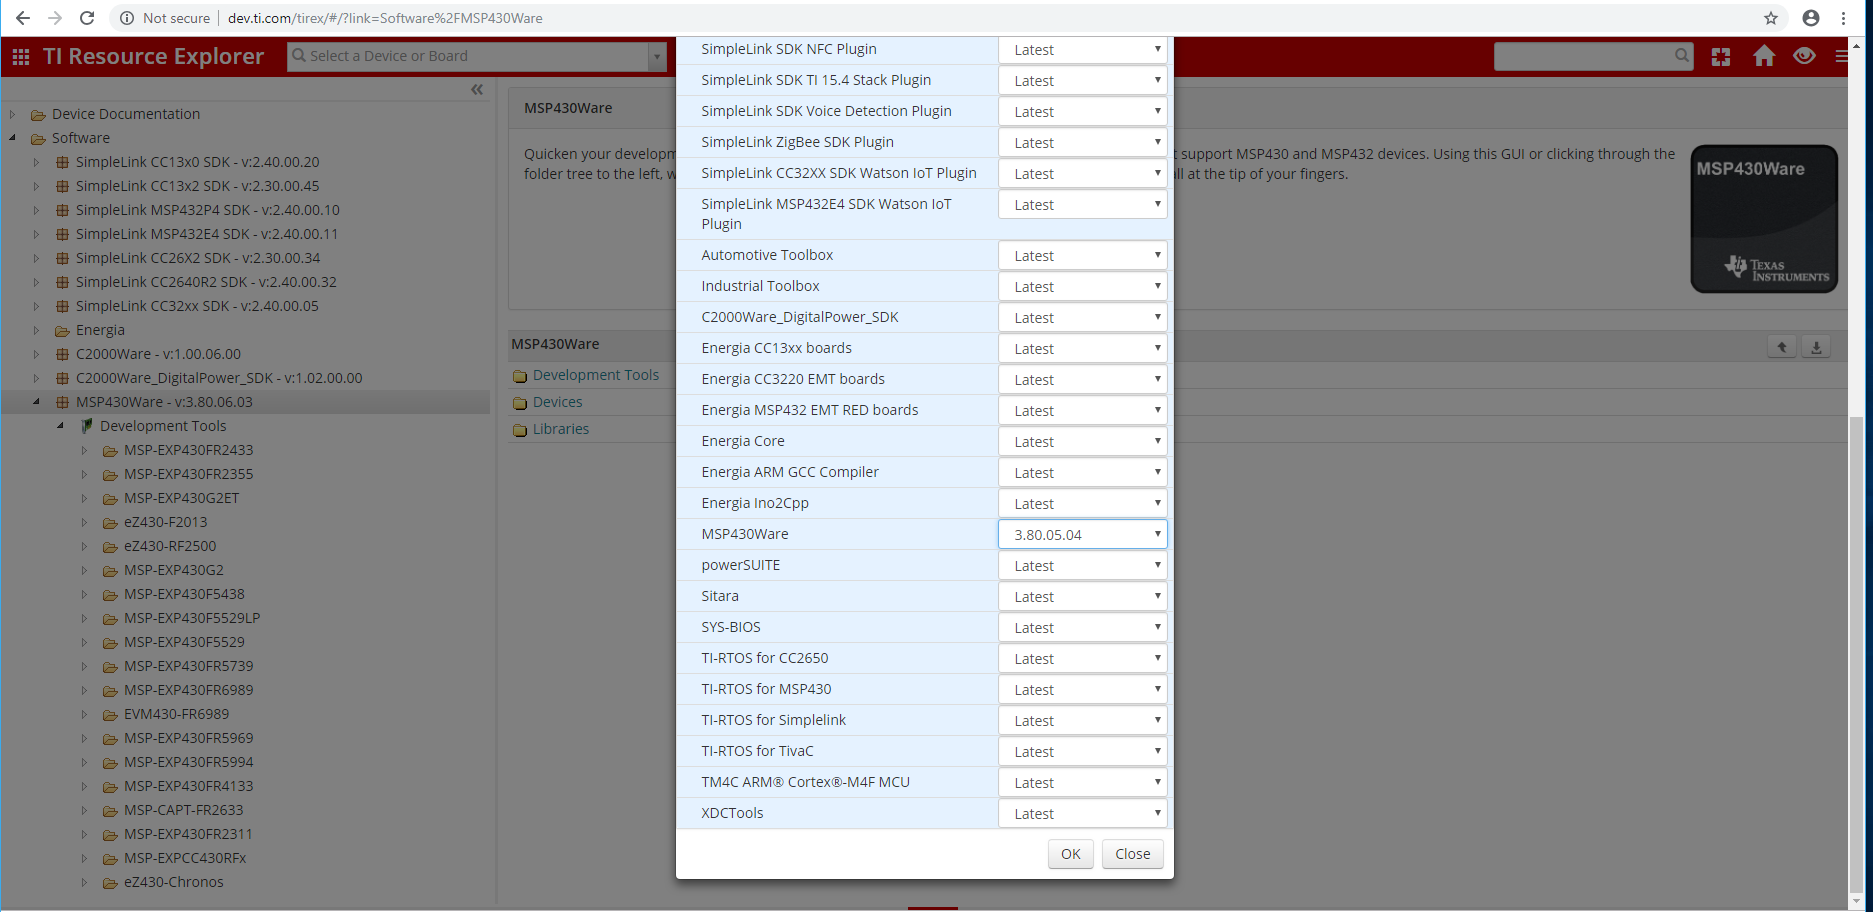Select C2000Ware_DigitalPower_SDK v:1.02.00.00 in the tree
Screen dimensions: 1873x912
(219, 378)
